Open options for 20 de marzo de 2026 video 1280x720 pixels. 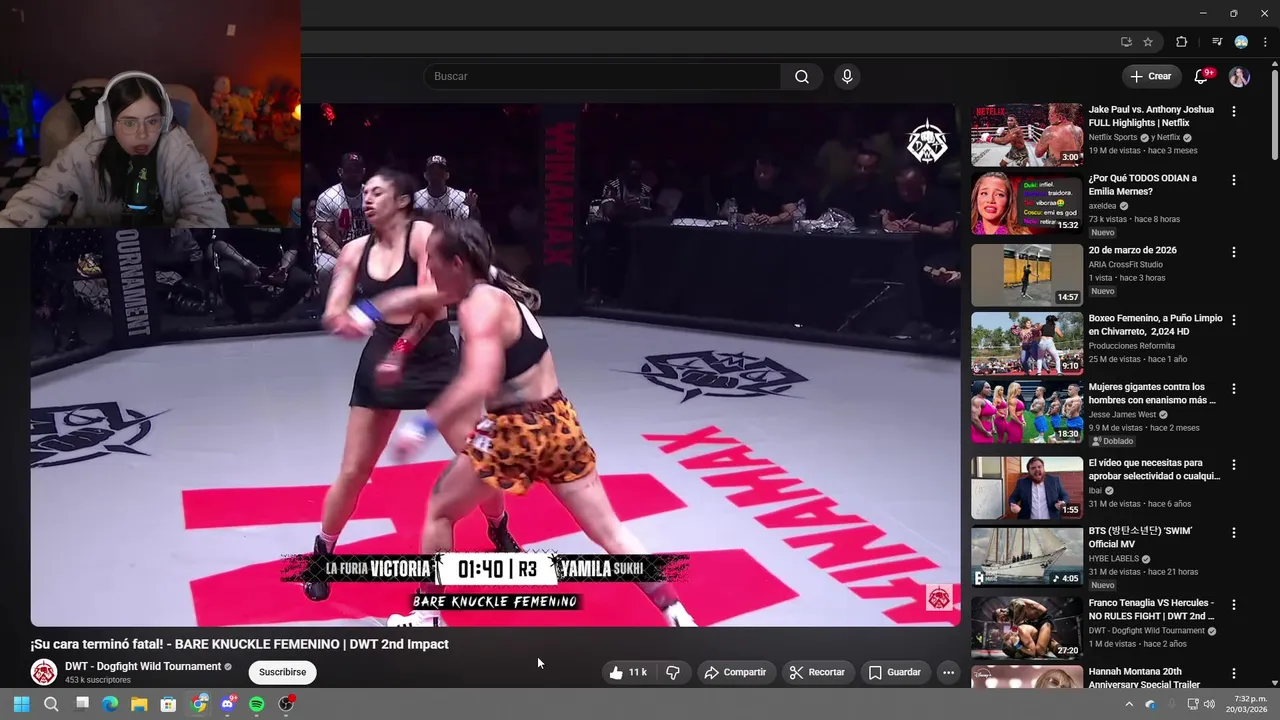tap(1233, 252)
